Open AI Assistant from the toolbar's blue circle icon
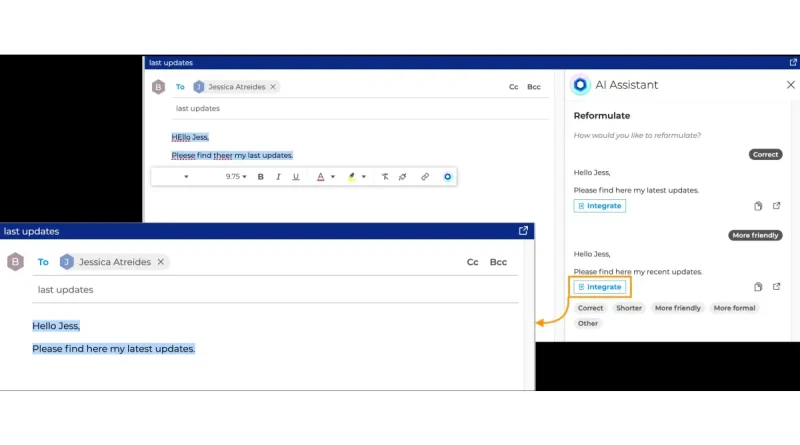The width and height of the screenshot is (800, 445). (447, 177)
